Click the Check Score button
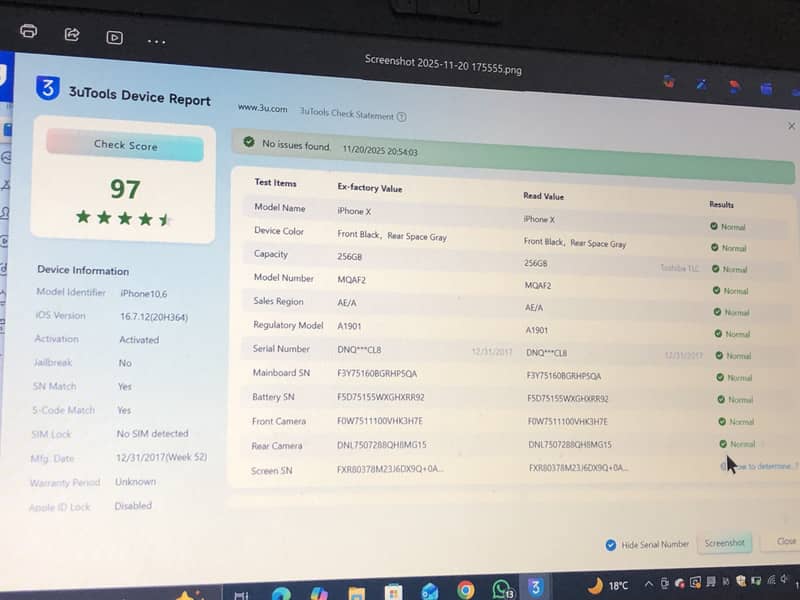800x600 pixels. pyautogui.click(x=125, y=145)
